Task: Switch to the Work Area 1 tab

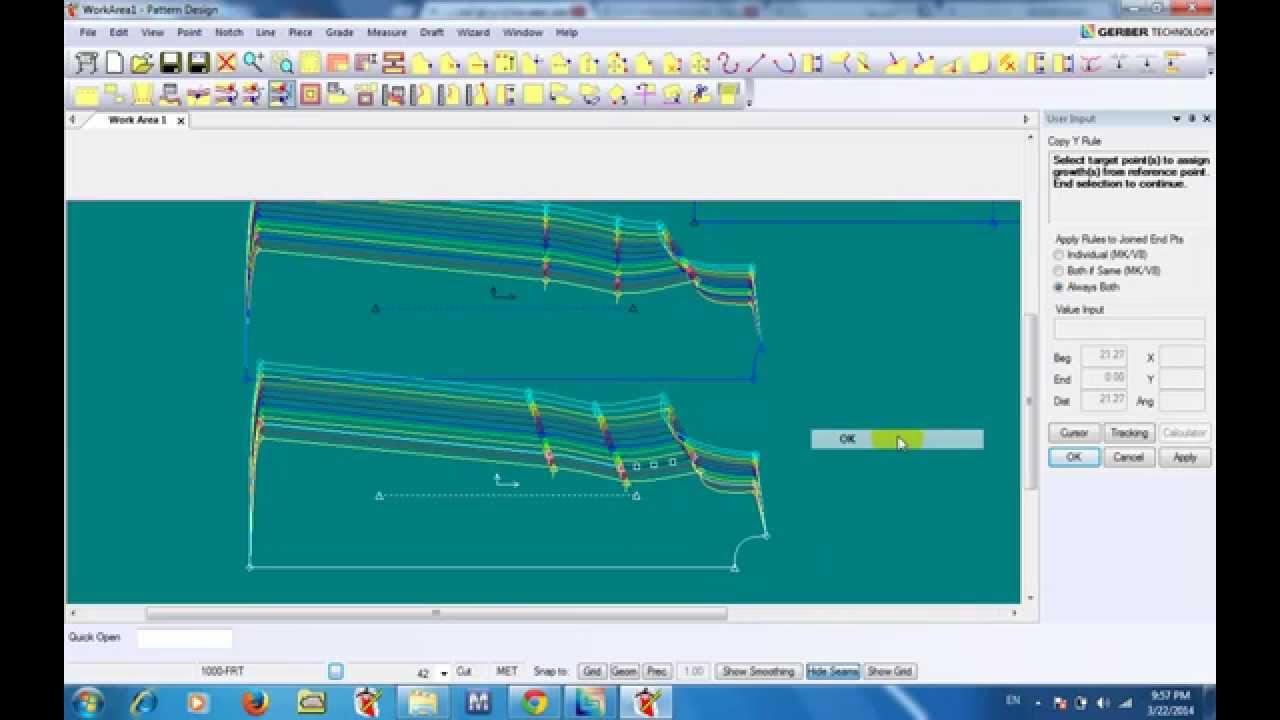Action: (137, 120)
